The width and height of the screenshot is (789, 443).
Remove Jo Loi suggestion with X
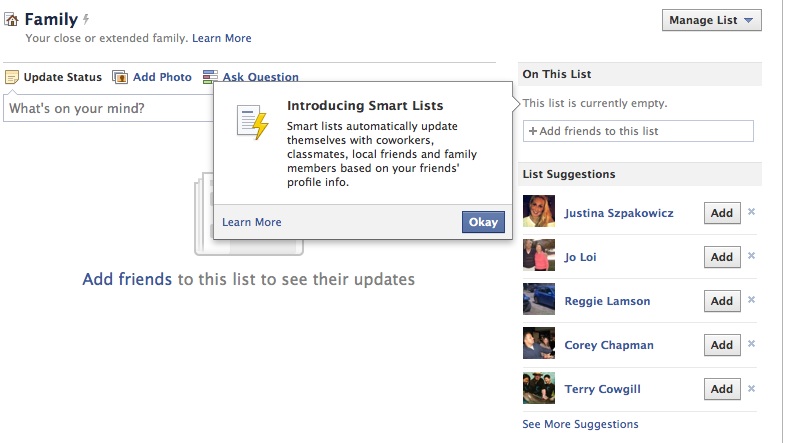(751, 256)
